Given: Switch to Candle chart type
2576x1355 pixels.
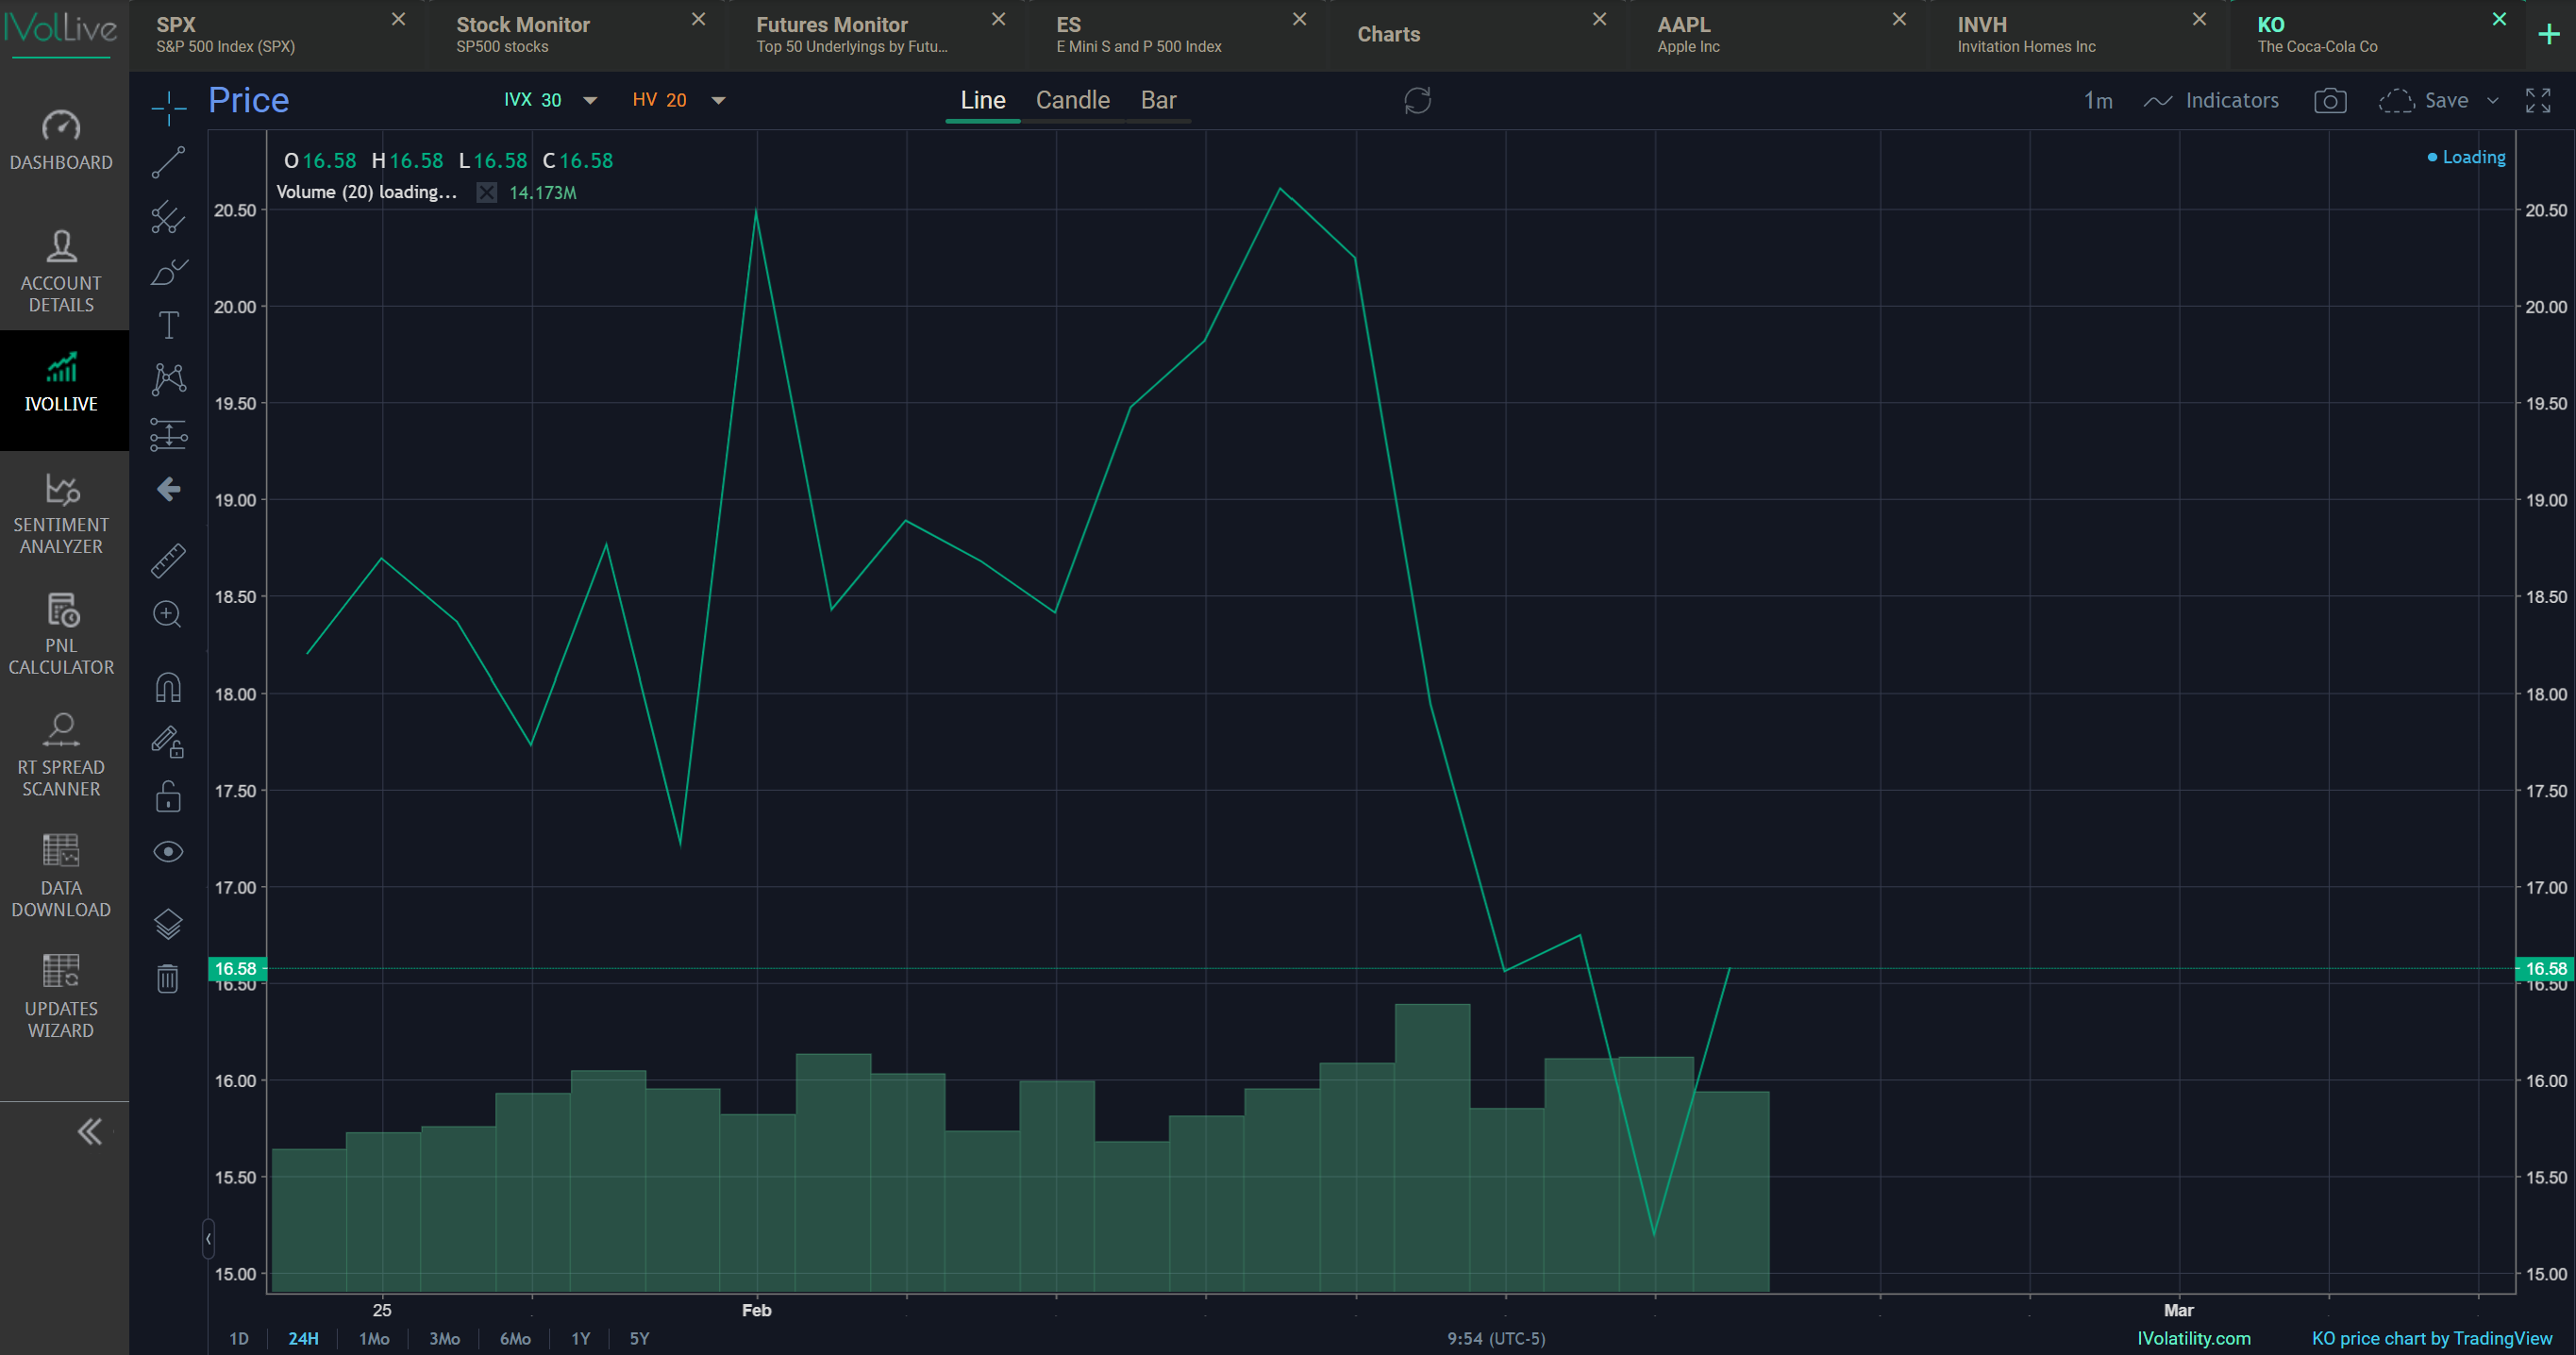Looking at the screenshot, I should (x=1072, y=100).
